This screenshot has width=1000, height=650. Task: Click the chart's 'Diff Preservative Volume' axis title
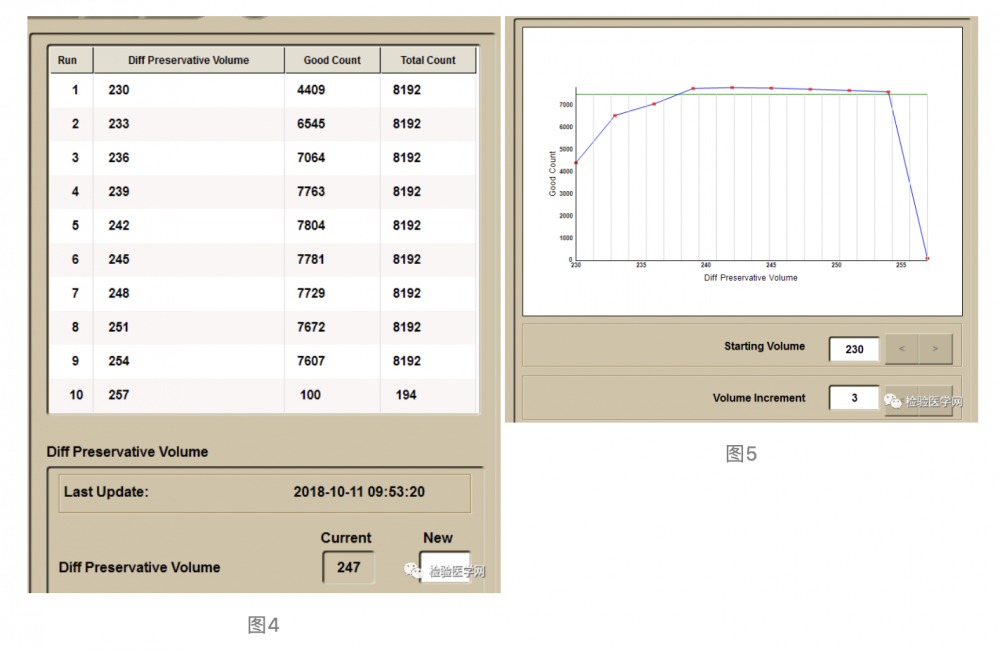(x=751, y=277)
